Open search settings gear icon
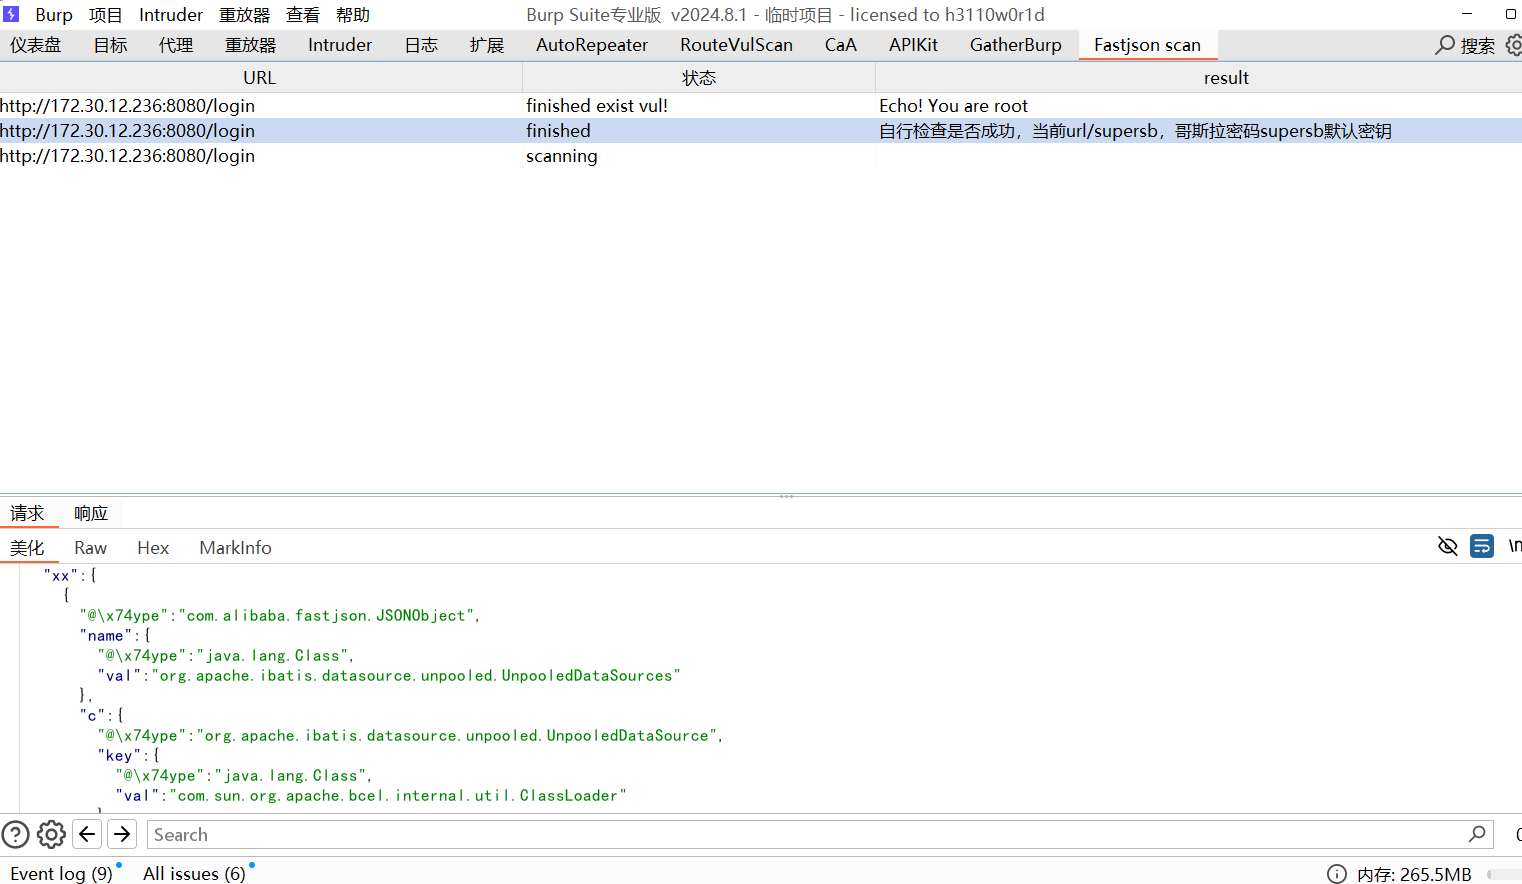 click(51, 834)
